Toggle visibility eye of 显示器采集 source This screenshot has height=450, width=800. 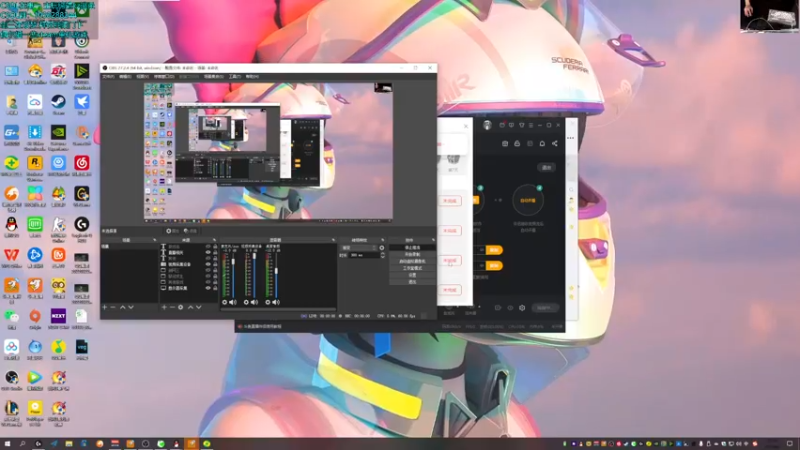[208, 288]
